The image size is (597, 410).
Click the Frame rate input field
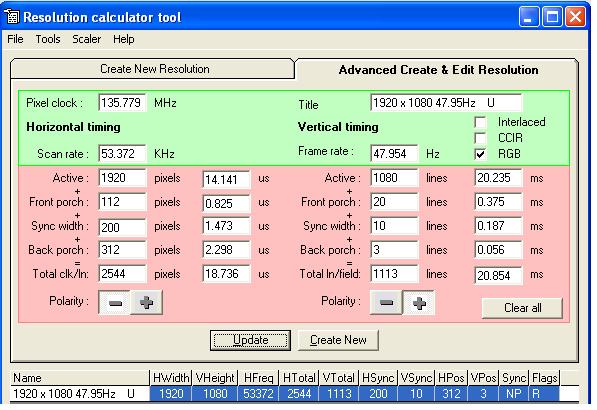pyautogui.click(x=394, y=154)
